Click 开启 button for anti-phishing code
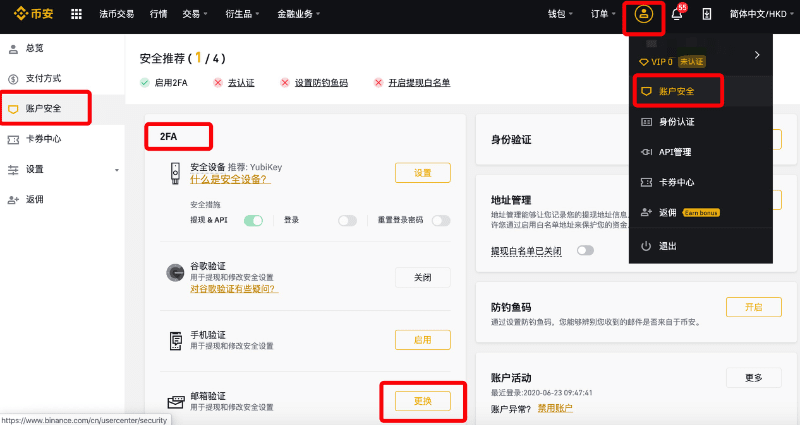Image resolution: width=800 pixels, height=425 pixels. coord(754,307)
